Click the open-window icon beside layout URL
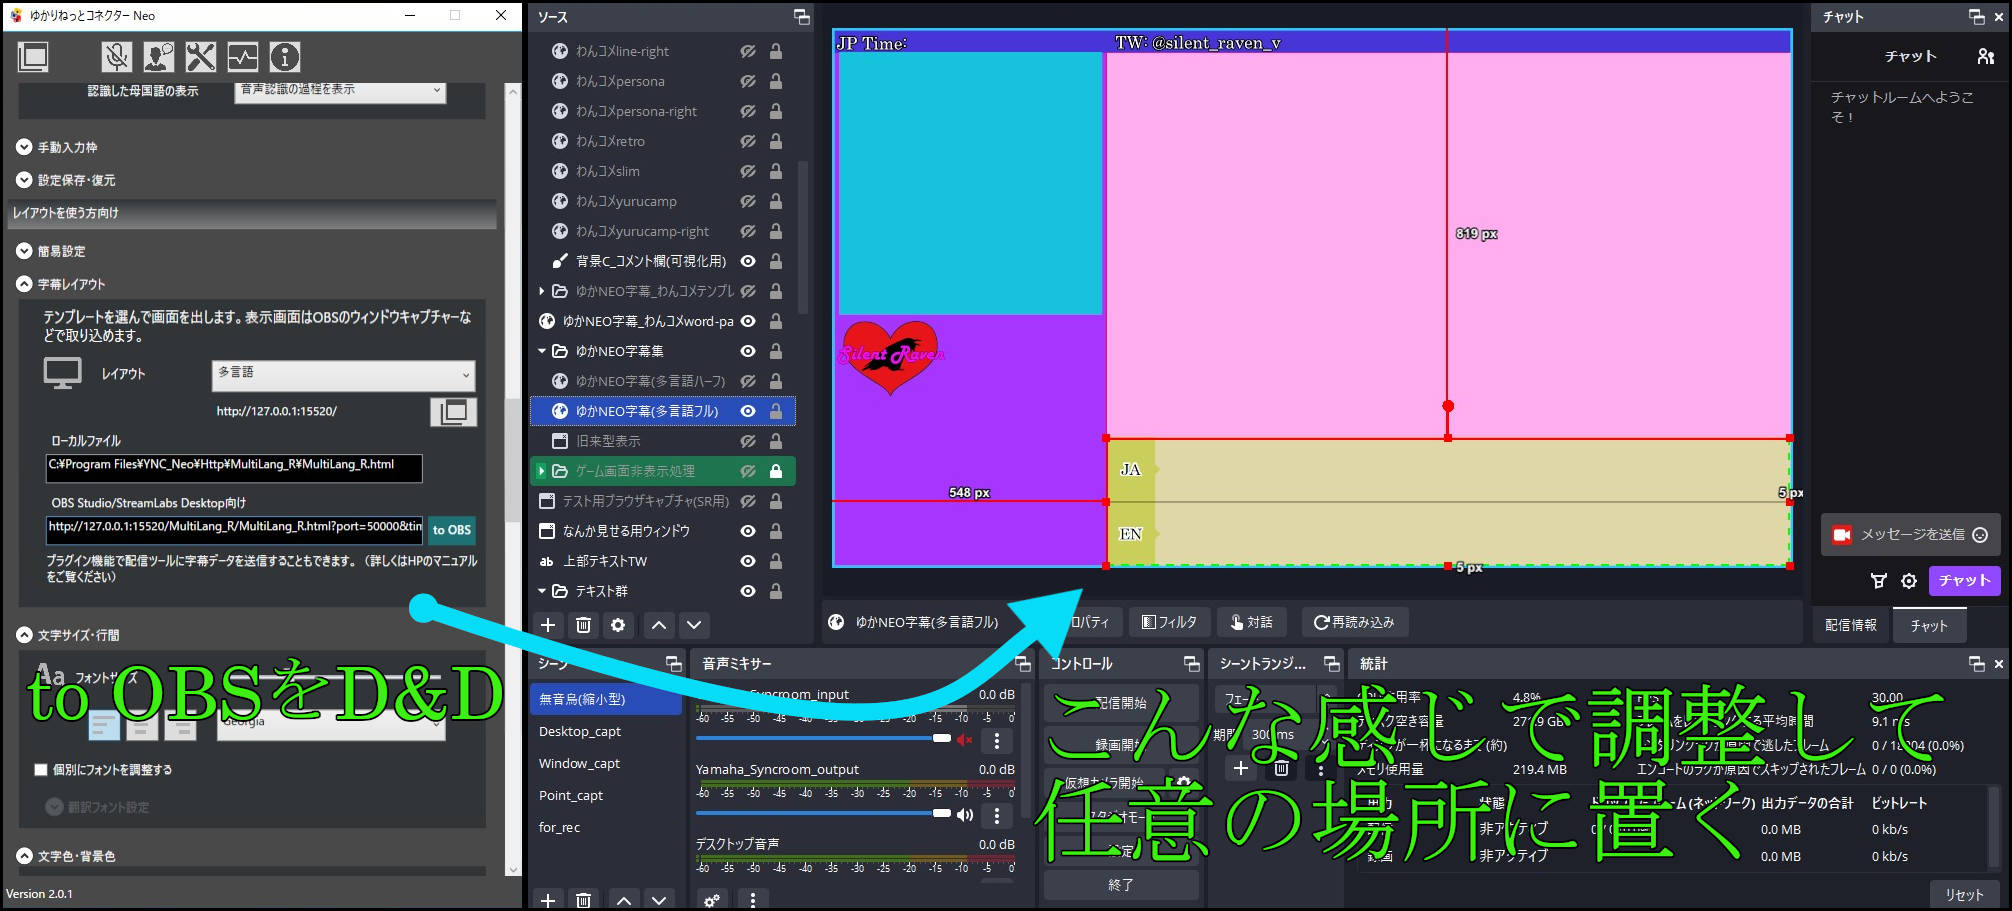The width and height of the screenshot is (2012, 911). 453,412
